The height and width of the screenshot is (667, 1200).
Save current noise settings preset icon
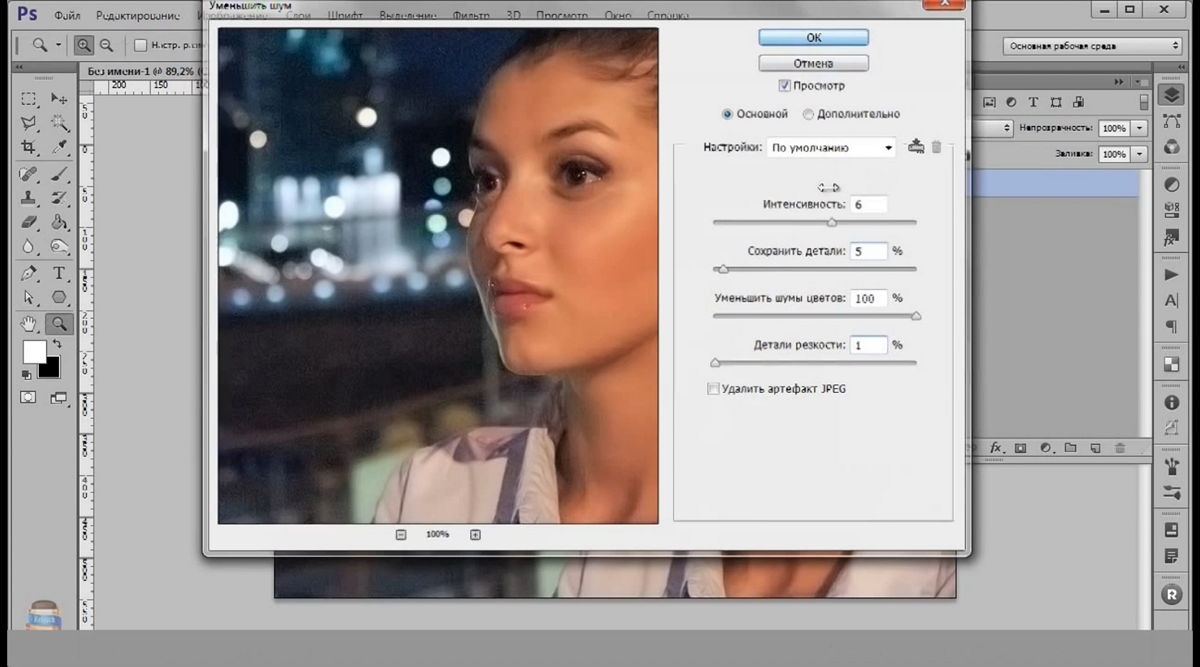(916, 147)
